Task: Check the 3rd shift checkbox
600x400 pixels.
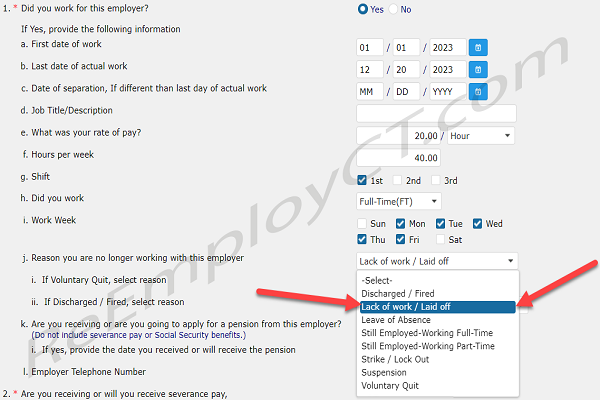Action: (435, 180)
